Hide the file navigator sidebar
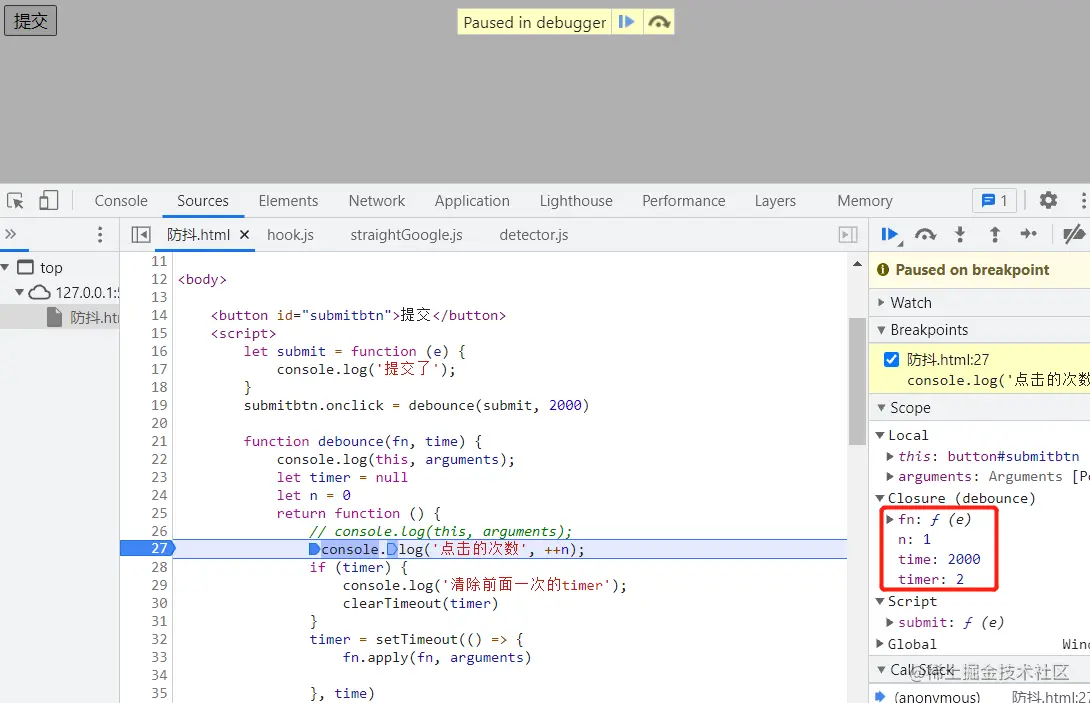The image size is (1090, 703). coord(140,235)
